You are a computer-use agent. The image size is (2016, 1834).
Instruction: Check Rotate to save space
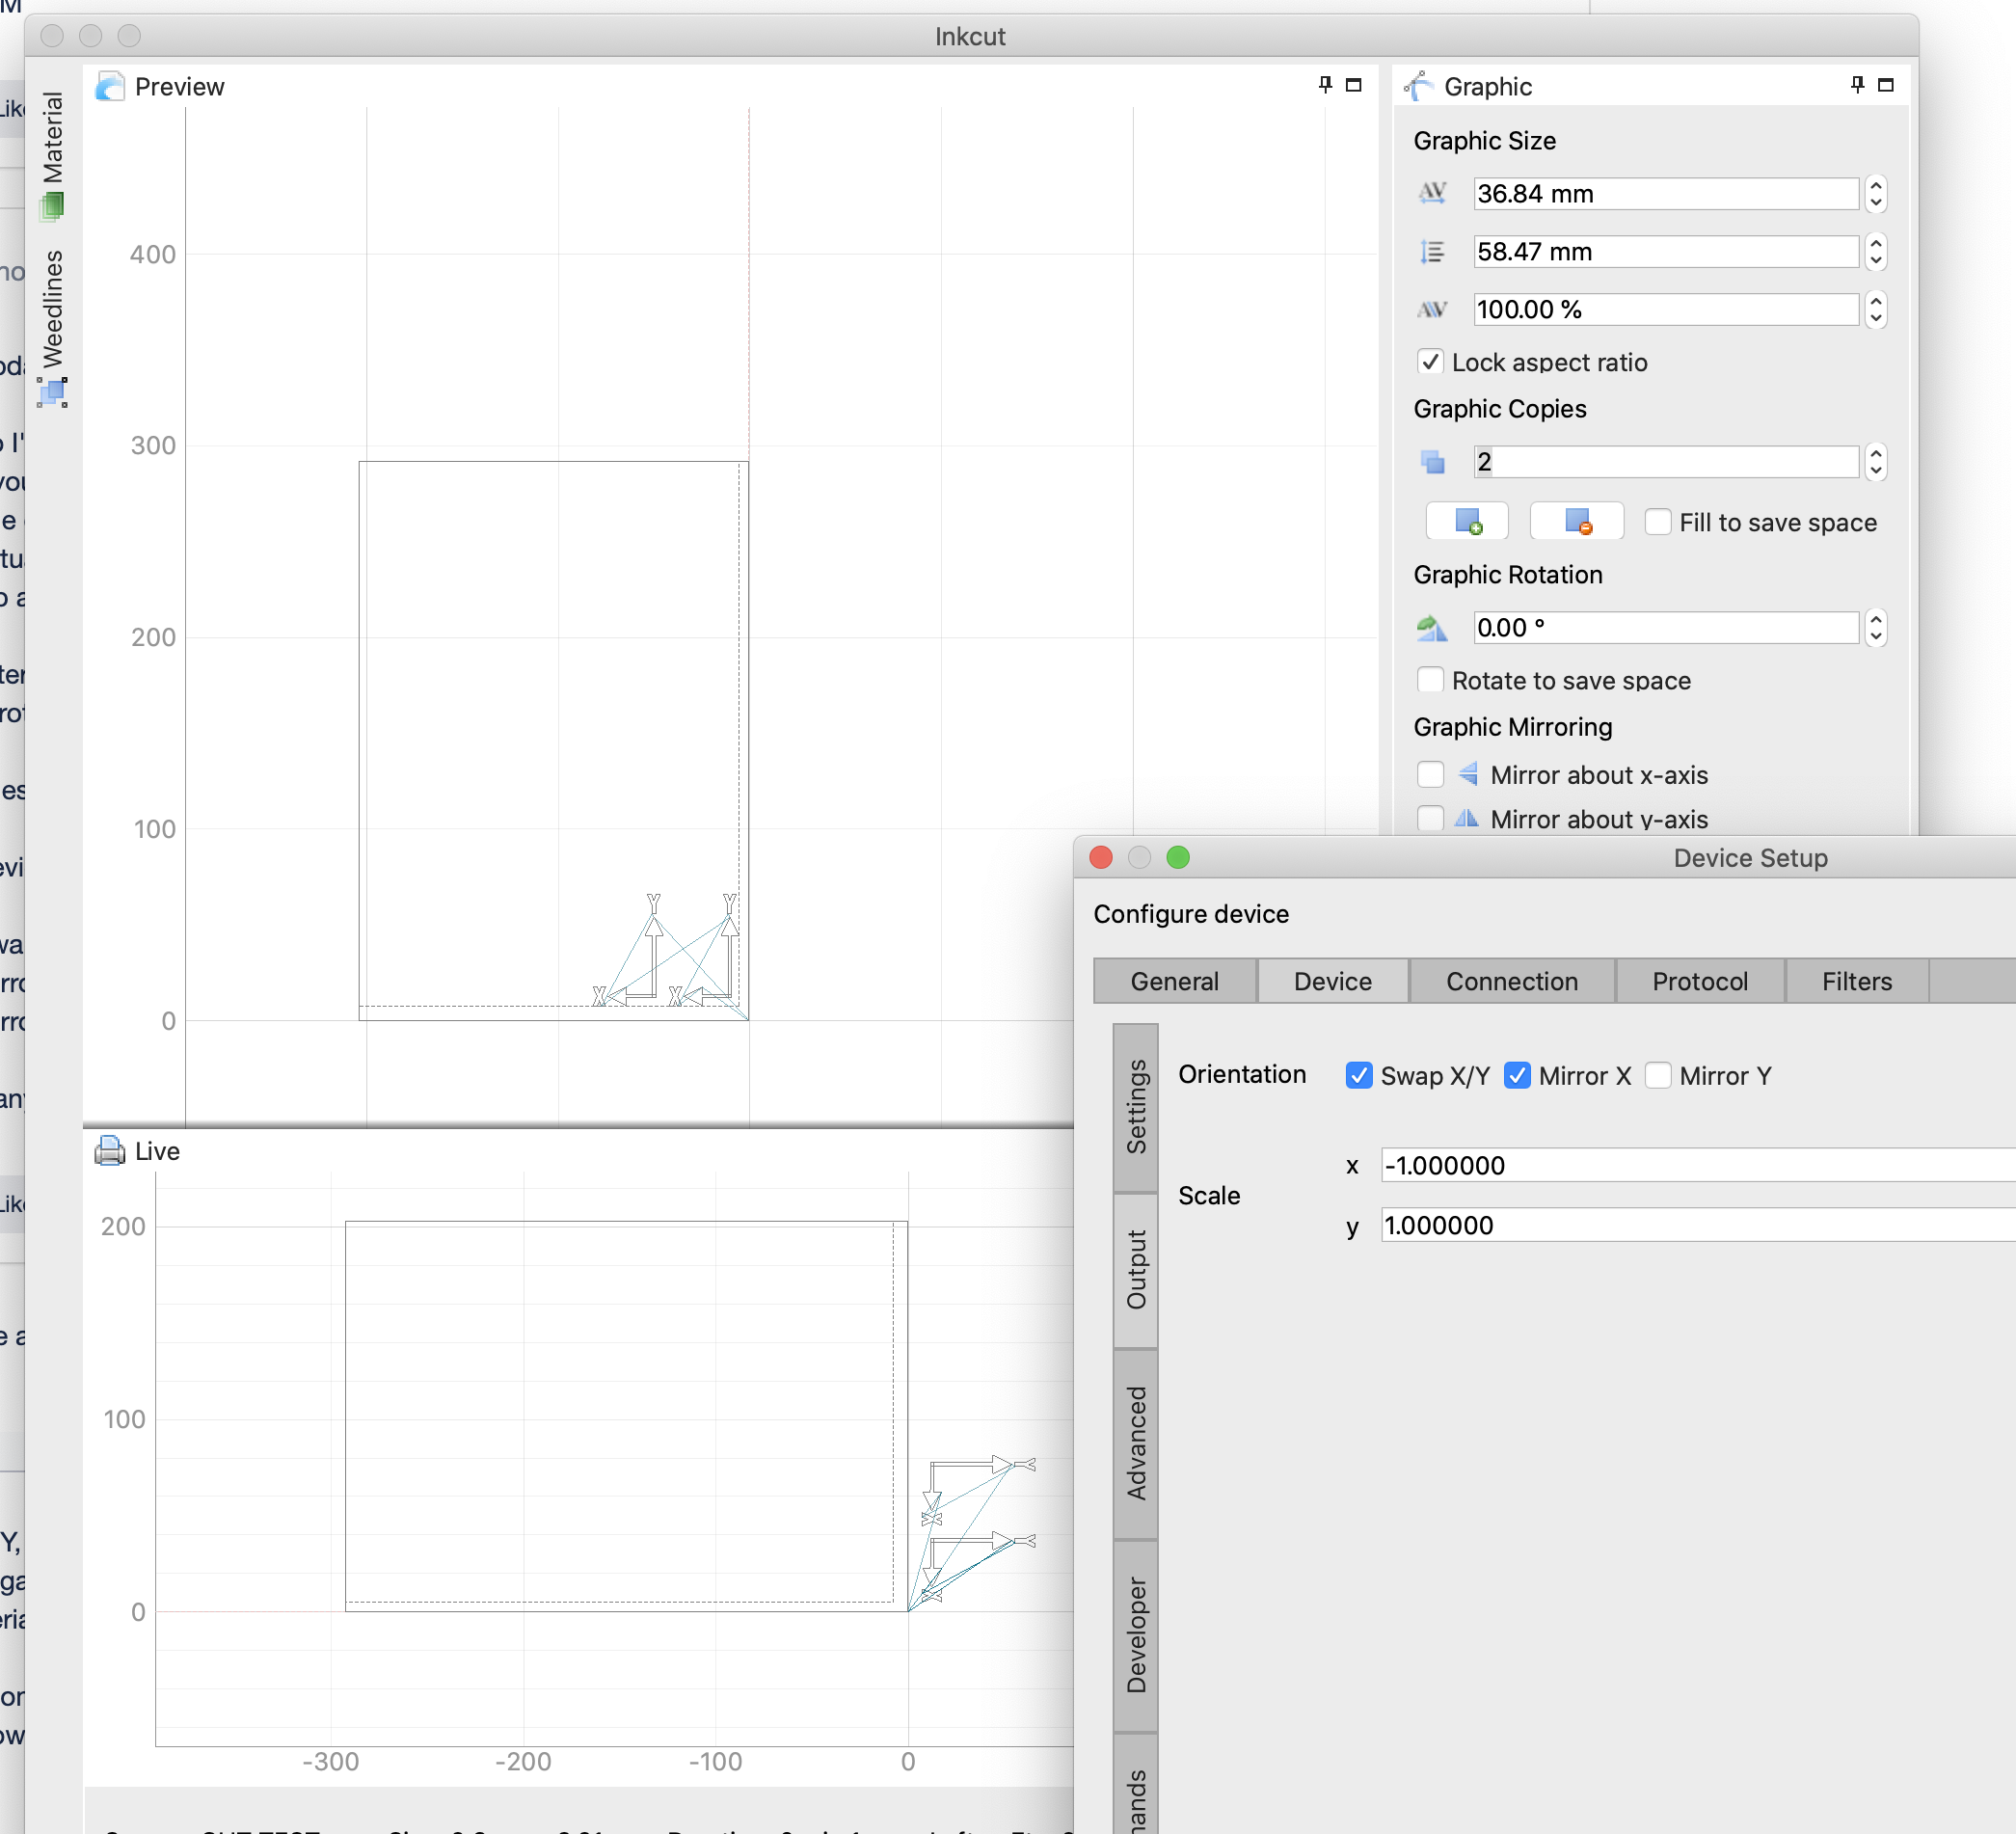pos(1430,680)
